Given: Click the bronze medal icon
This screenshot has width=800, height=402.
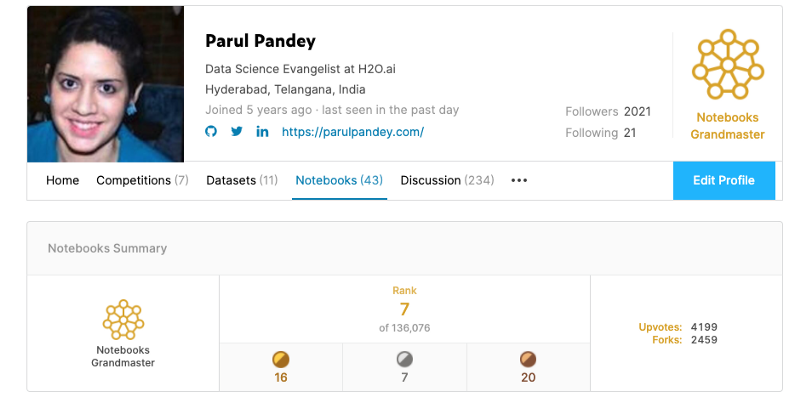Looking at the screenshot, I should pos(528,359).
